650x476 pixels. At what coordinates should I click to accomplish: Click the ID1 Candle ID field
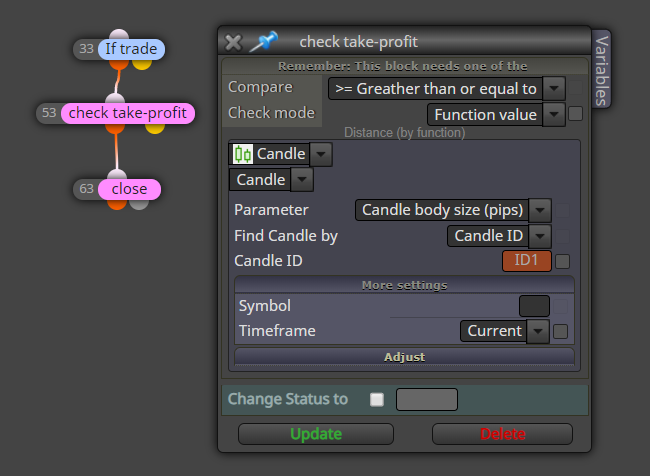[x=526, y=261]
